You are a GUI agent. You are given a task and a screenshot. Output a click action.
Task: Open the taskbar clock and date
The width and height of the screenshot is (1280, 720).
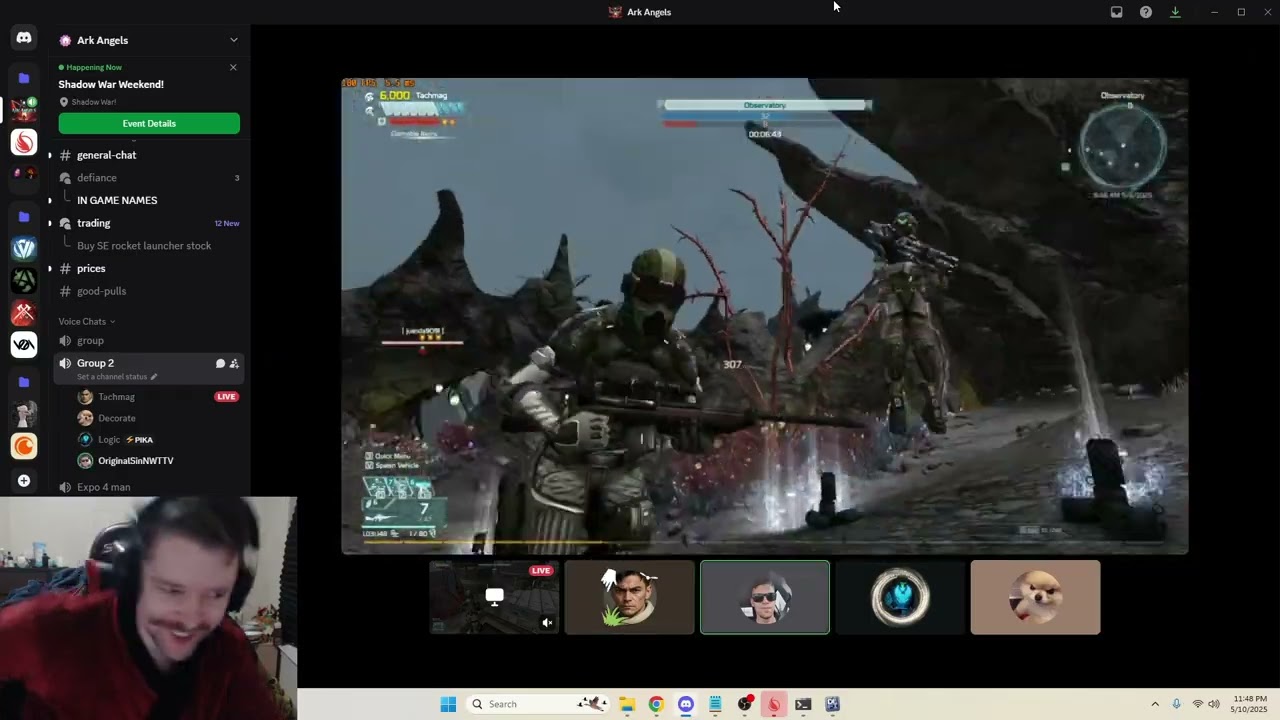1249,704
